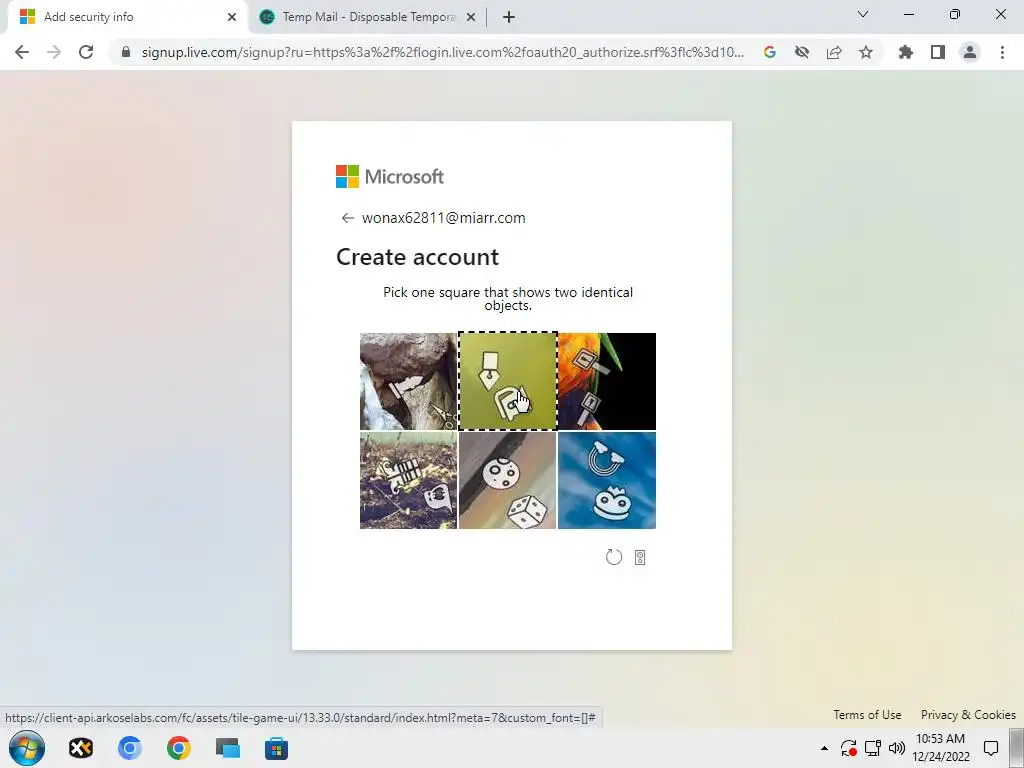Show hidden system tray icons
This screenshot has height=768, width=1024.
(x=824, y=748)
